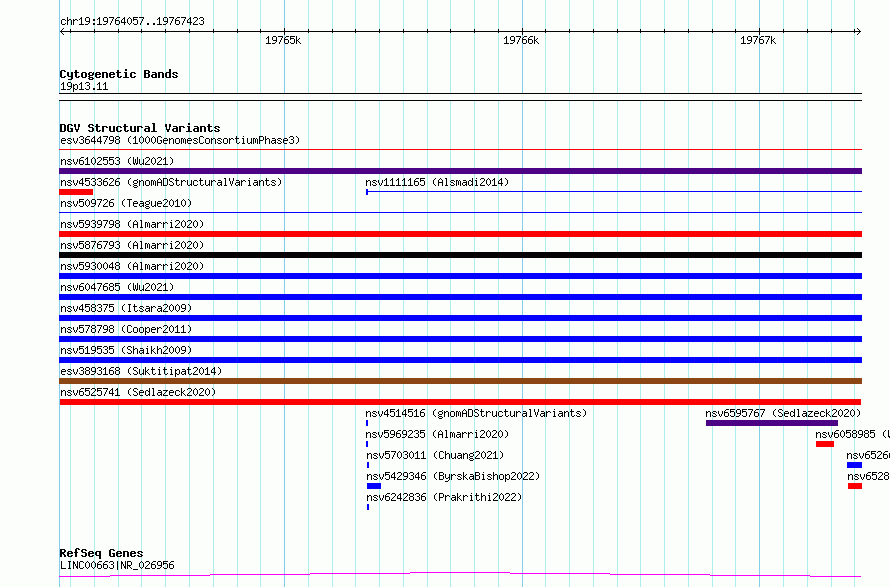Open the nsv1111165 (Alsmadi2014) variant label
Image resolution: width=890 pixels, height=587 pixels.
coord(437,182)
